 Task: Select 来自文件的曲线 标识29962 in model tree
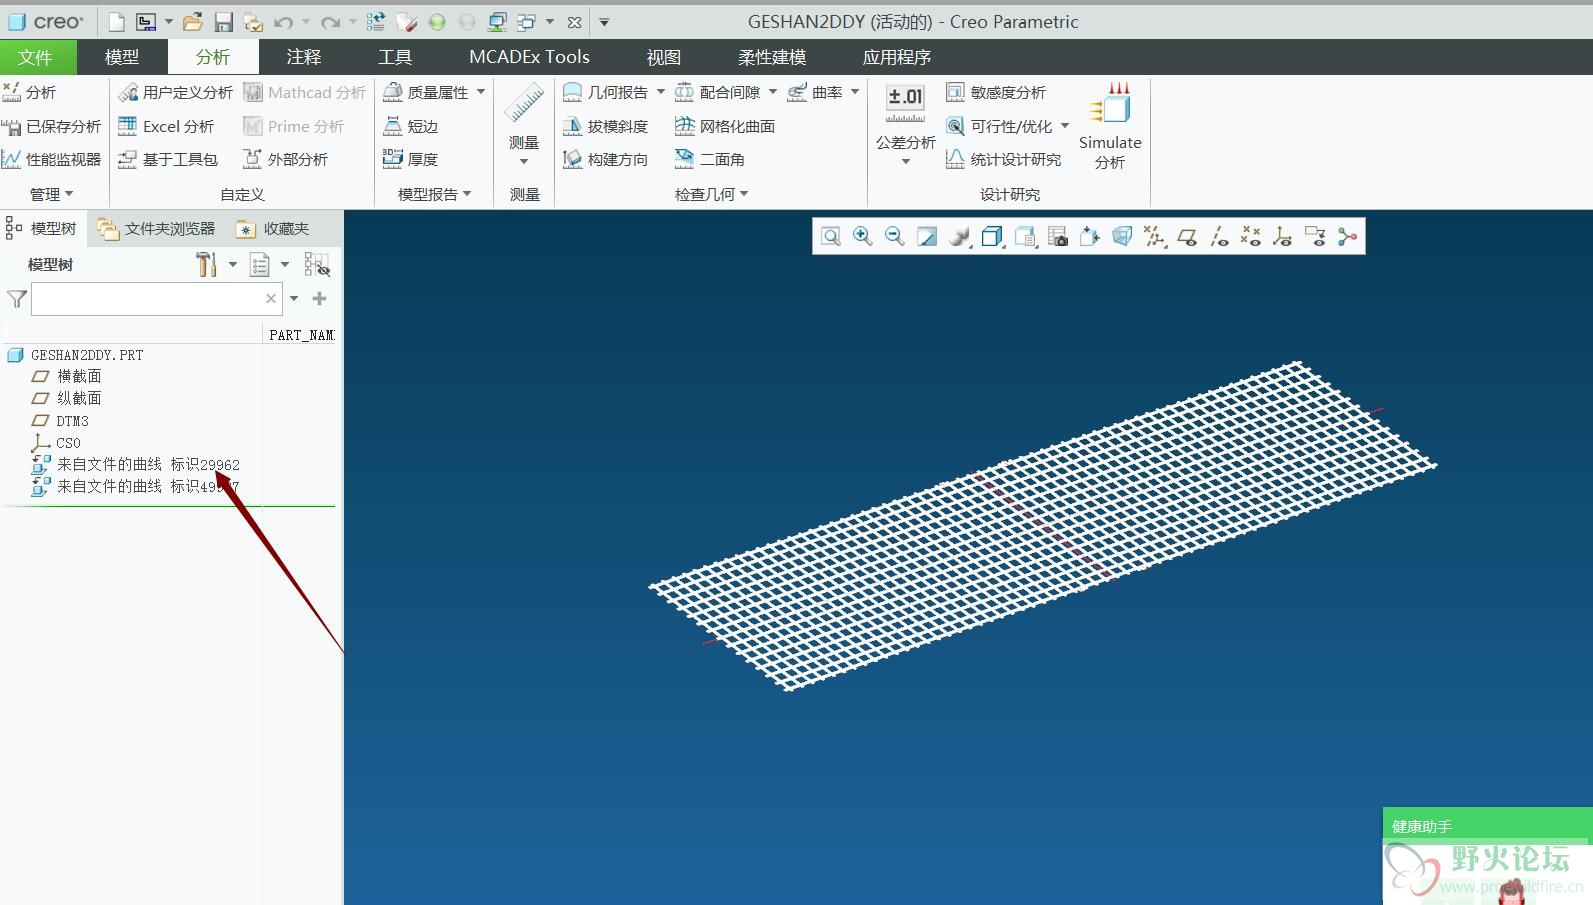[136, 464]
